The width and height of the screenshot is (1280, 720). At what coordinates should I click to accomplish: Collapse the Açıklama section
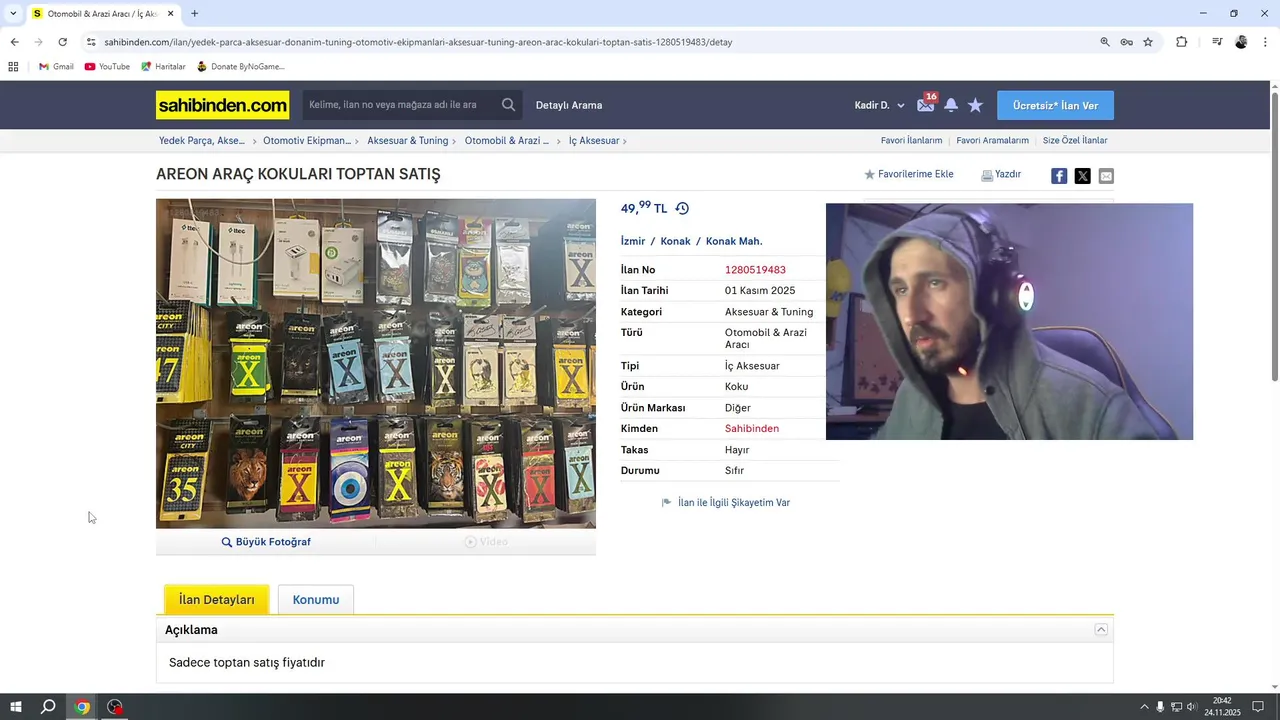click(1101, 630)
